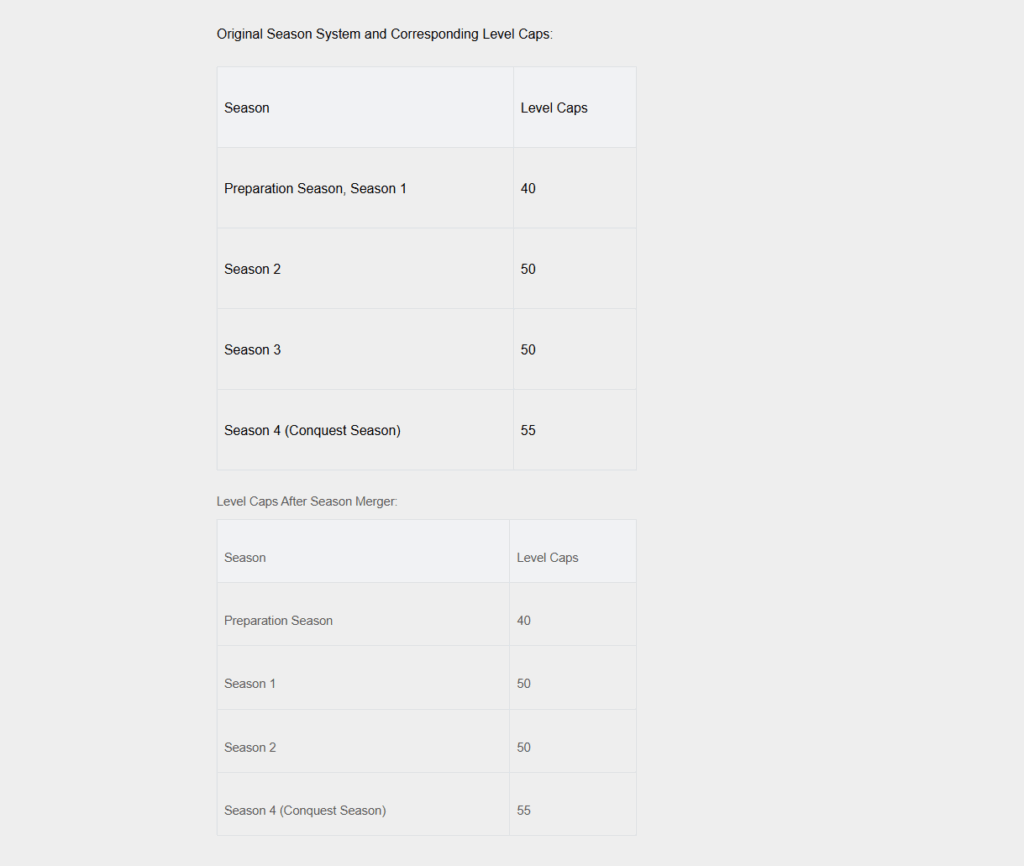The height and width of the screenshot is (866, 1024).
Task: Click Season 4 (Conquest Season) in merger table
Action: tap(305, 810)
